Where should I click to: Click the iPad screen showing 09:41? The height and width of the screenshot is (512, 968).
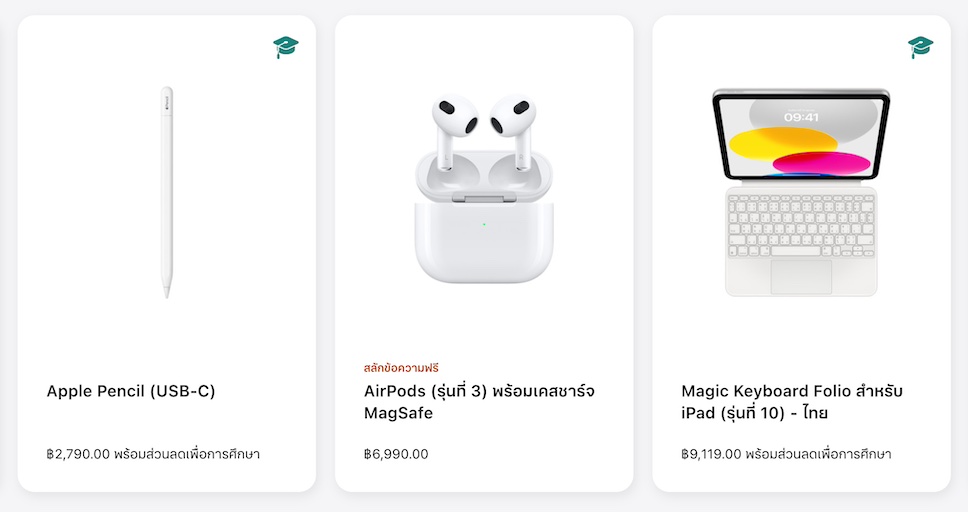pyautogui.click(x=801, y=137)
